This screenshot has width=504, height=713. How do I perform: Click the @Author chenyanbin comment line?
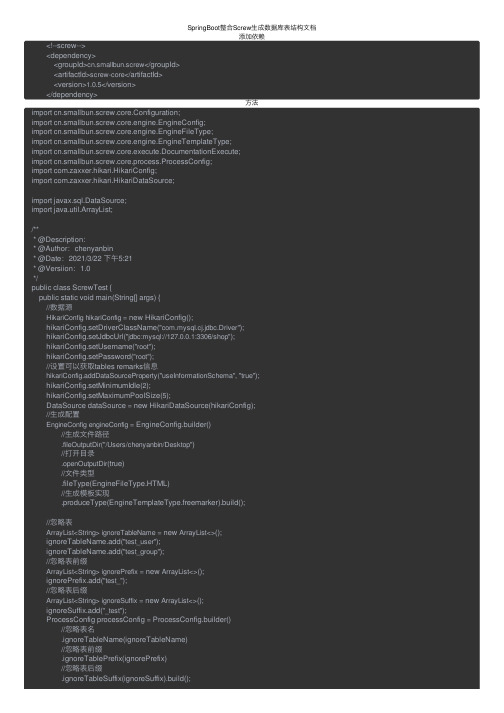[x=73, y=248]
